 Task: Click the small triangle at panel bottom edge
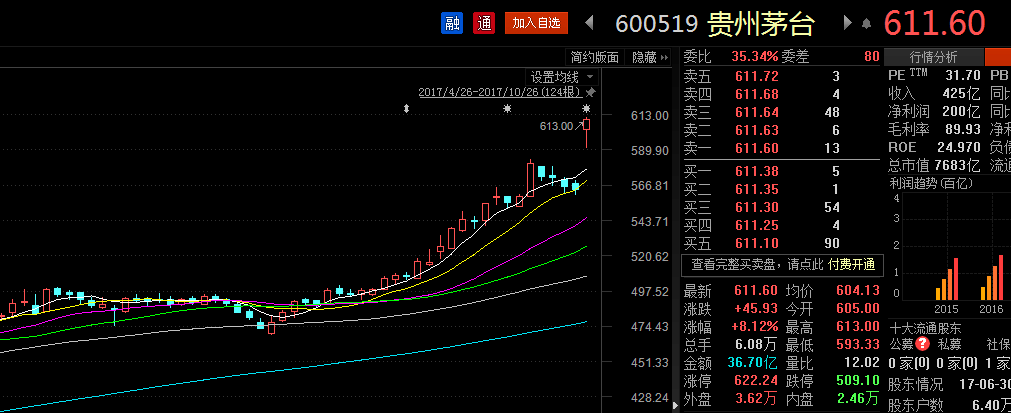(x=676, y=405)
